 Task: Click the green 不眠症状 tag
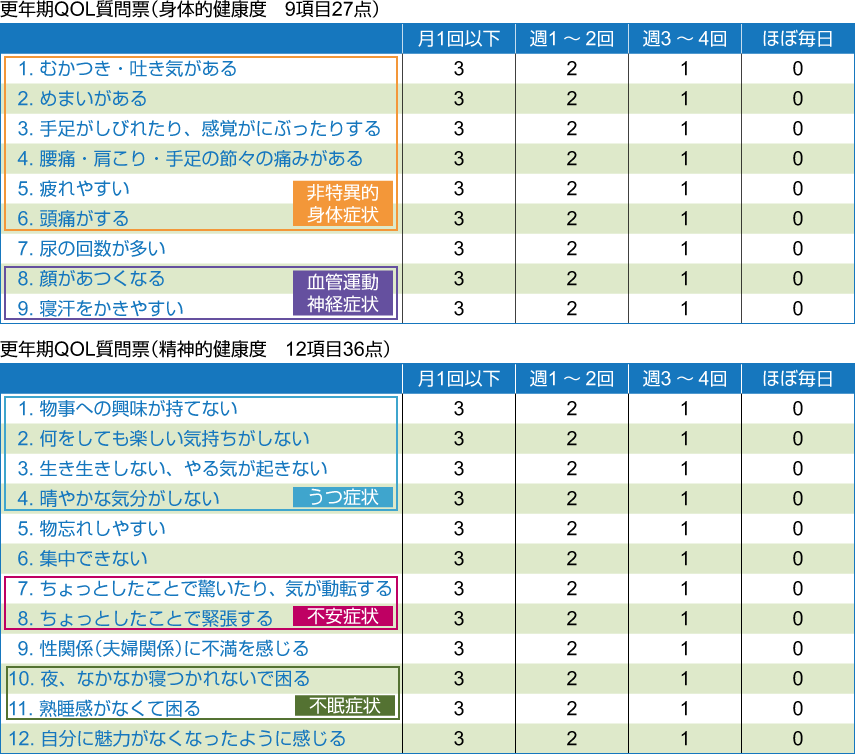pyautogui.click(x=345, y=707)
